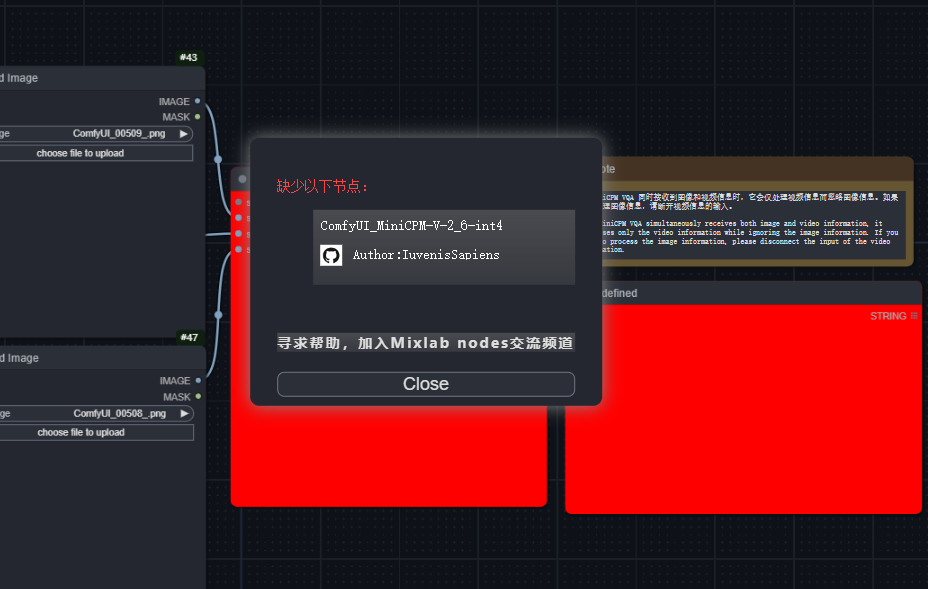The height and width of the screenshot is (589, 928).
Task: Open the ComfyUI_00508_.png image selector arrow
Action: click(183, 412)
